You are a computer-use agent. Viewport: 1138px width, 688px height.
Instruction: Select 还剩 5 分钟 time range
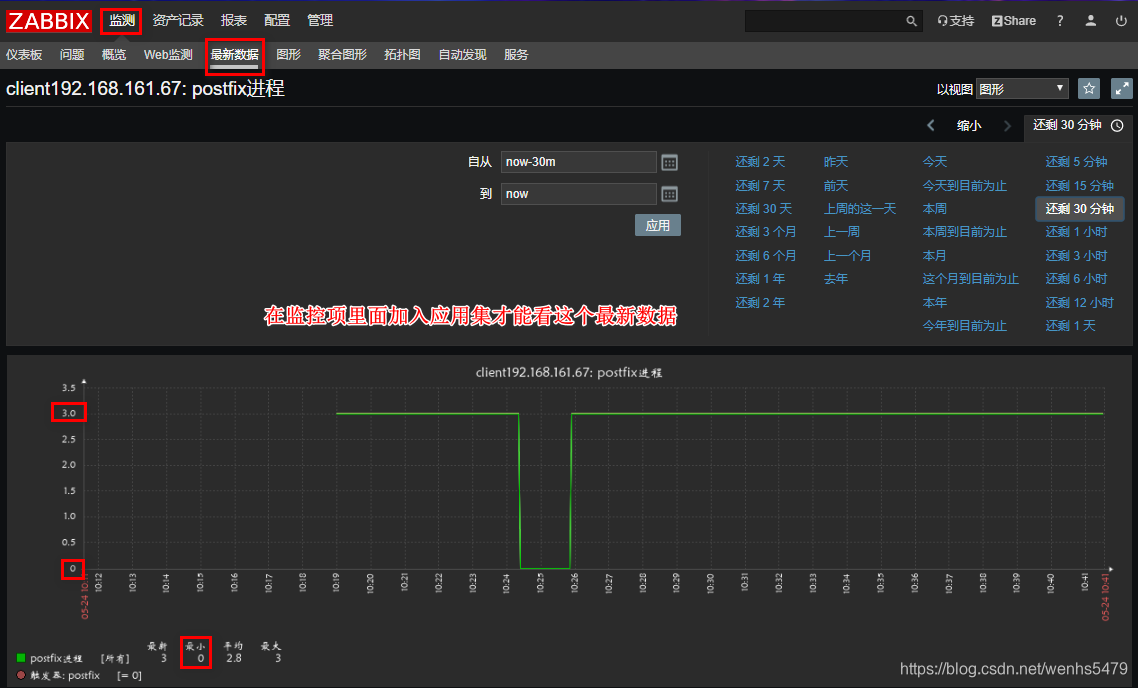click(x=1076, y=162)
